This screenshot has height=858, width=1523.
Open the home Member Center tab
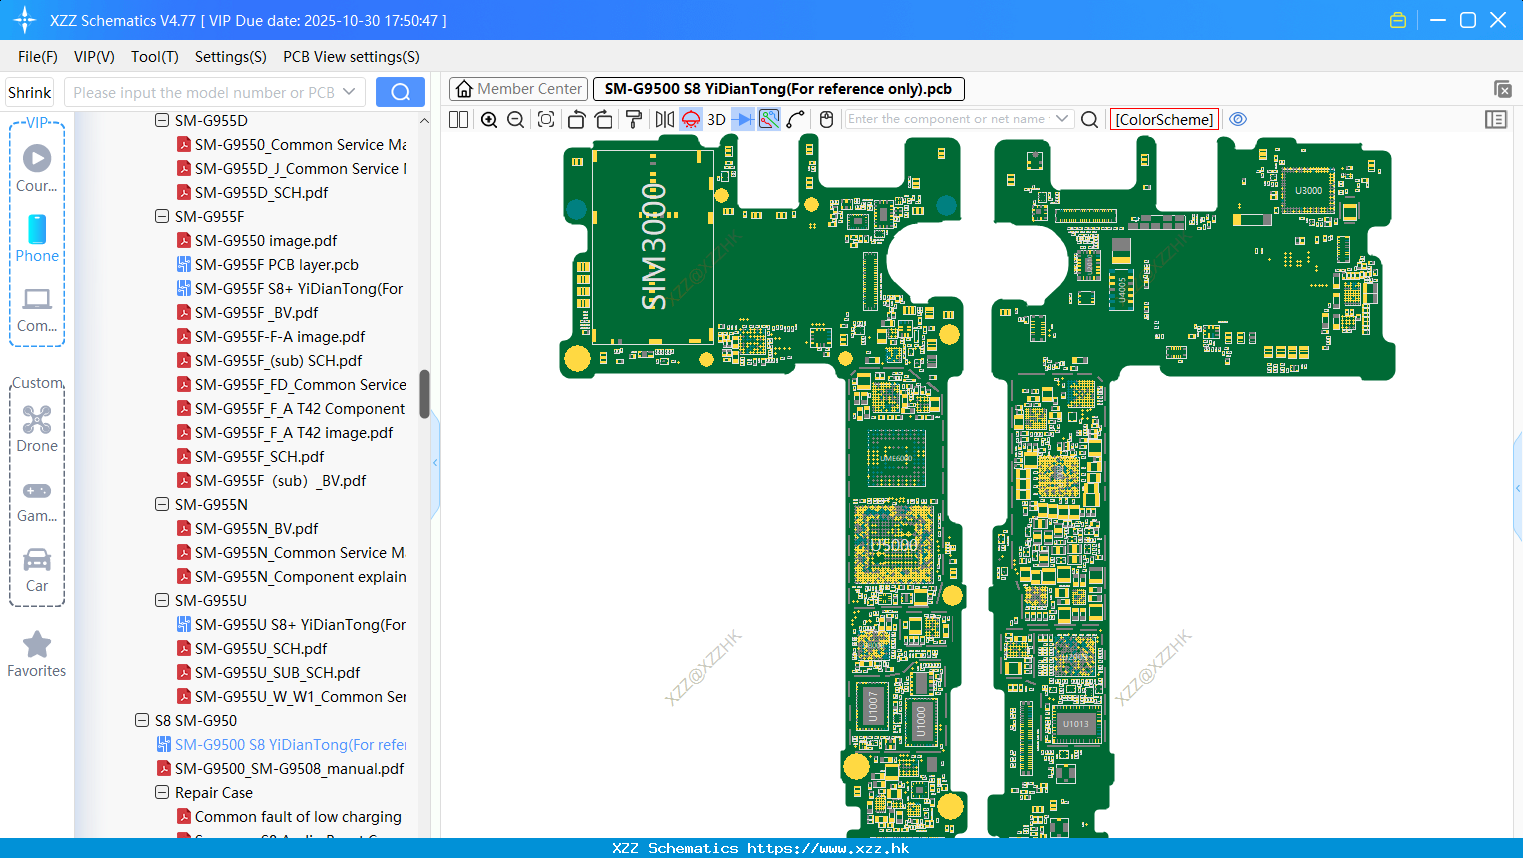518,89
